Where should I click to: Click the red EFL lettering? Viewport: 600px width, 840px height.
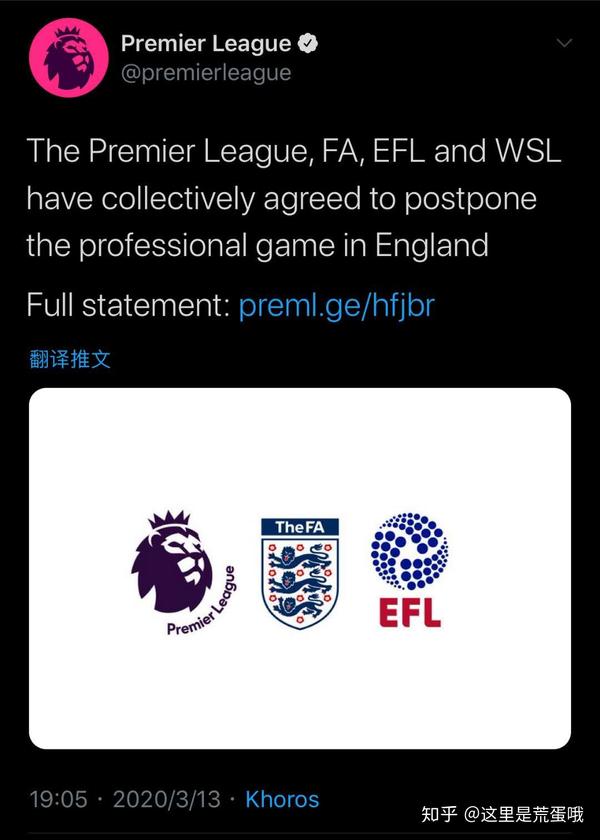[410, 611]
